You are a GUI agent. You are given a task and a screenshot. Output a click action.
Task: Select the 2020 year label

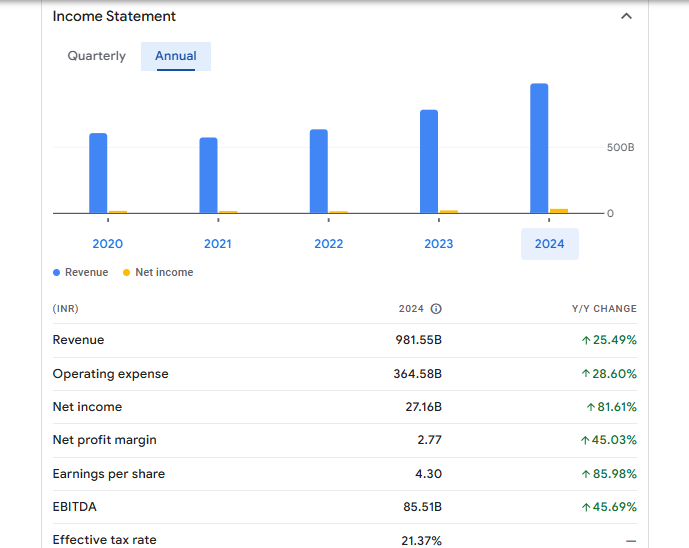(108, 244)
